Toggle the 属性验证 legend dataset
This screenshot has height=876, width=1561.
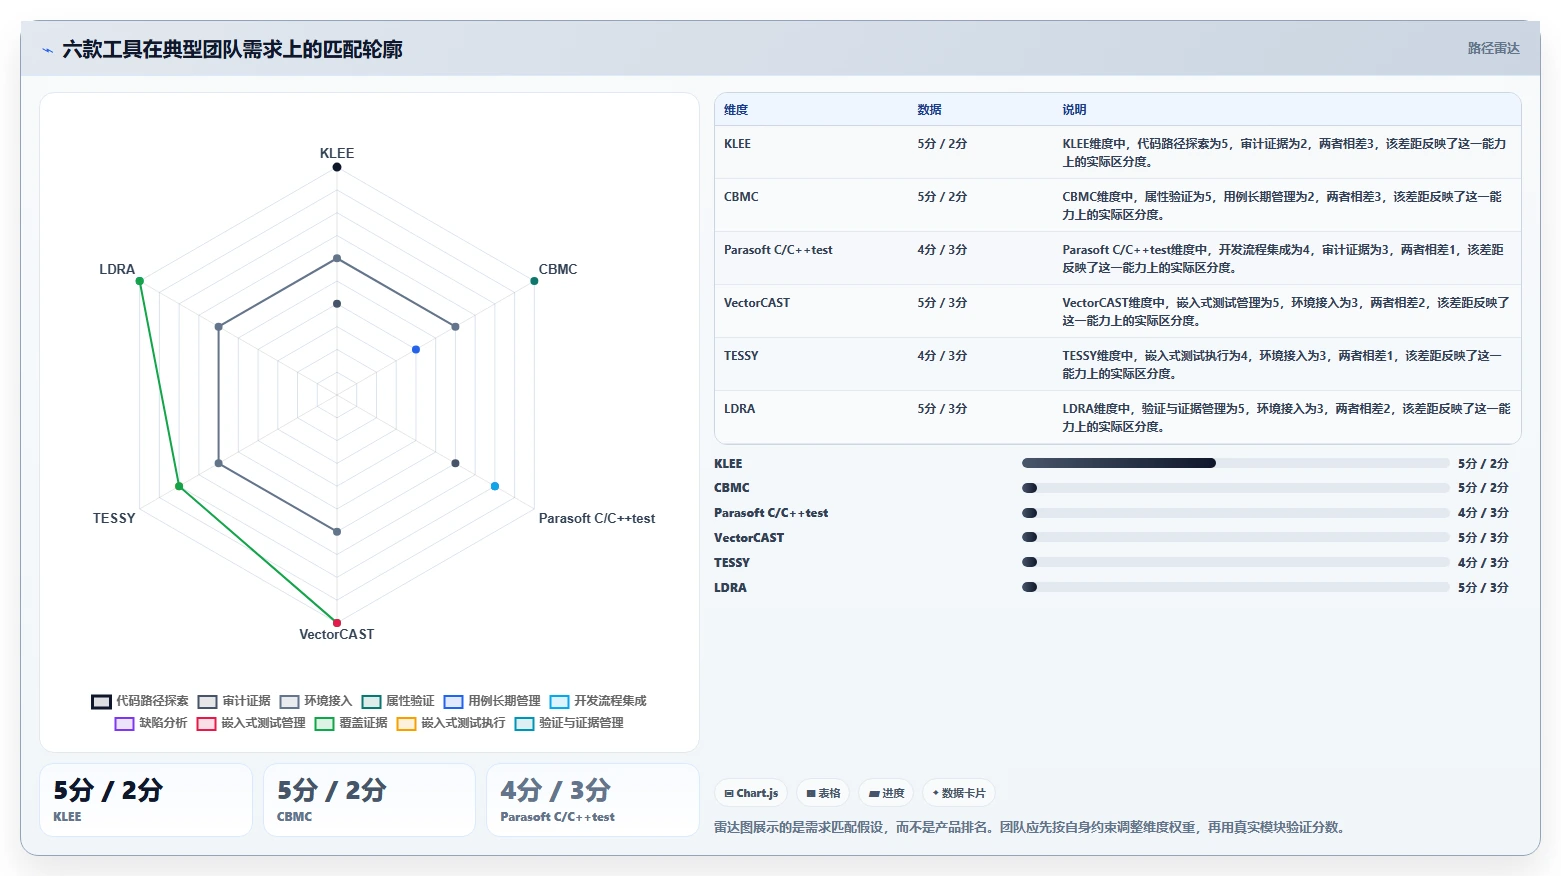tap(398, 701)
